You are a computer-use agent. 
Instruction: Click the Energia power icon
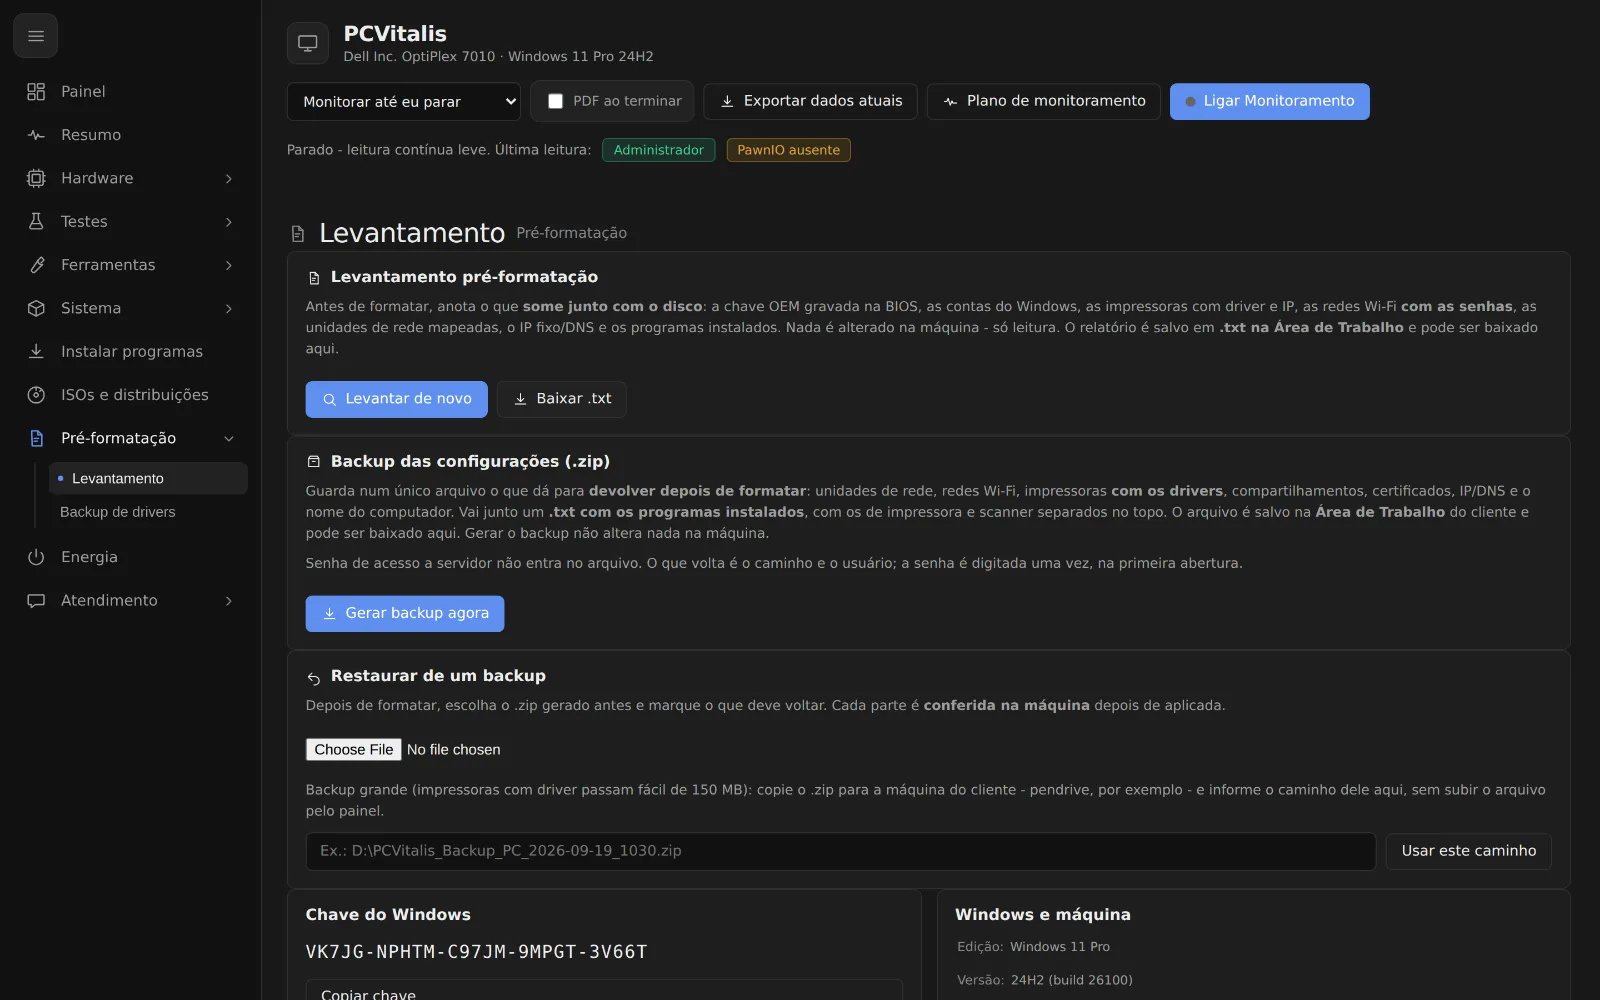pyautogui.click(x=36, y=557)
